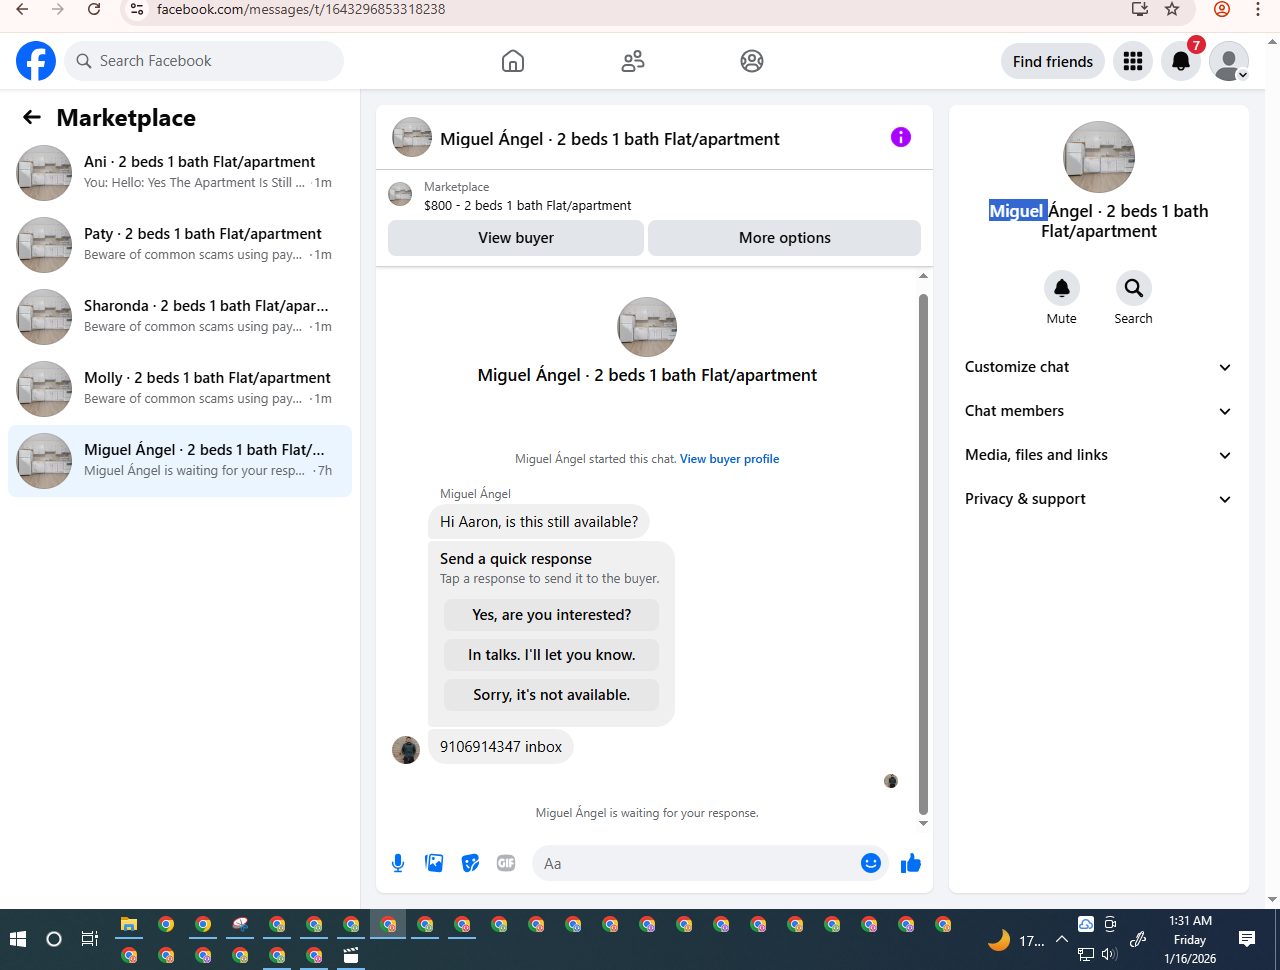This screenshot has height=970, width=1280.
Task: Open Molly apartment conversation
Action: pos(180,388)
